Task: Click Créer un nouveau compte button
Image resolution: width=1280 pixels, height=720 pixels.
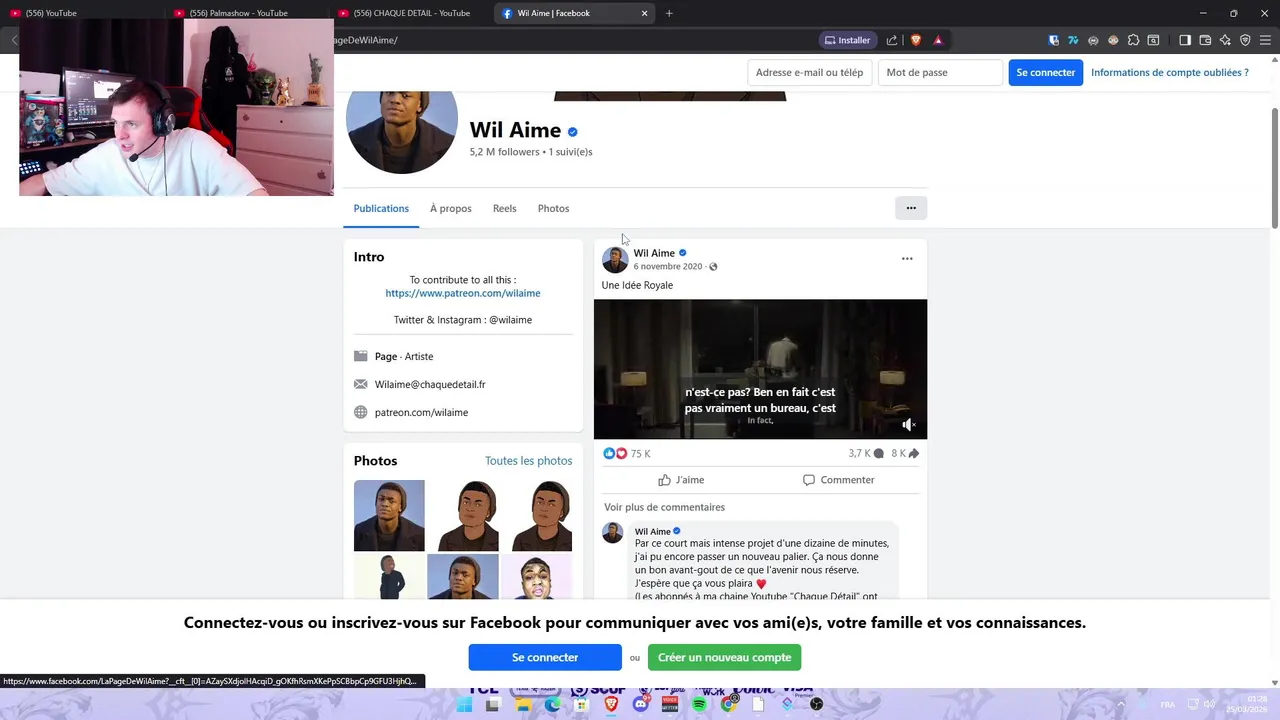Action: coord(724,657)
